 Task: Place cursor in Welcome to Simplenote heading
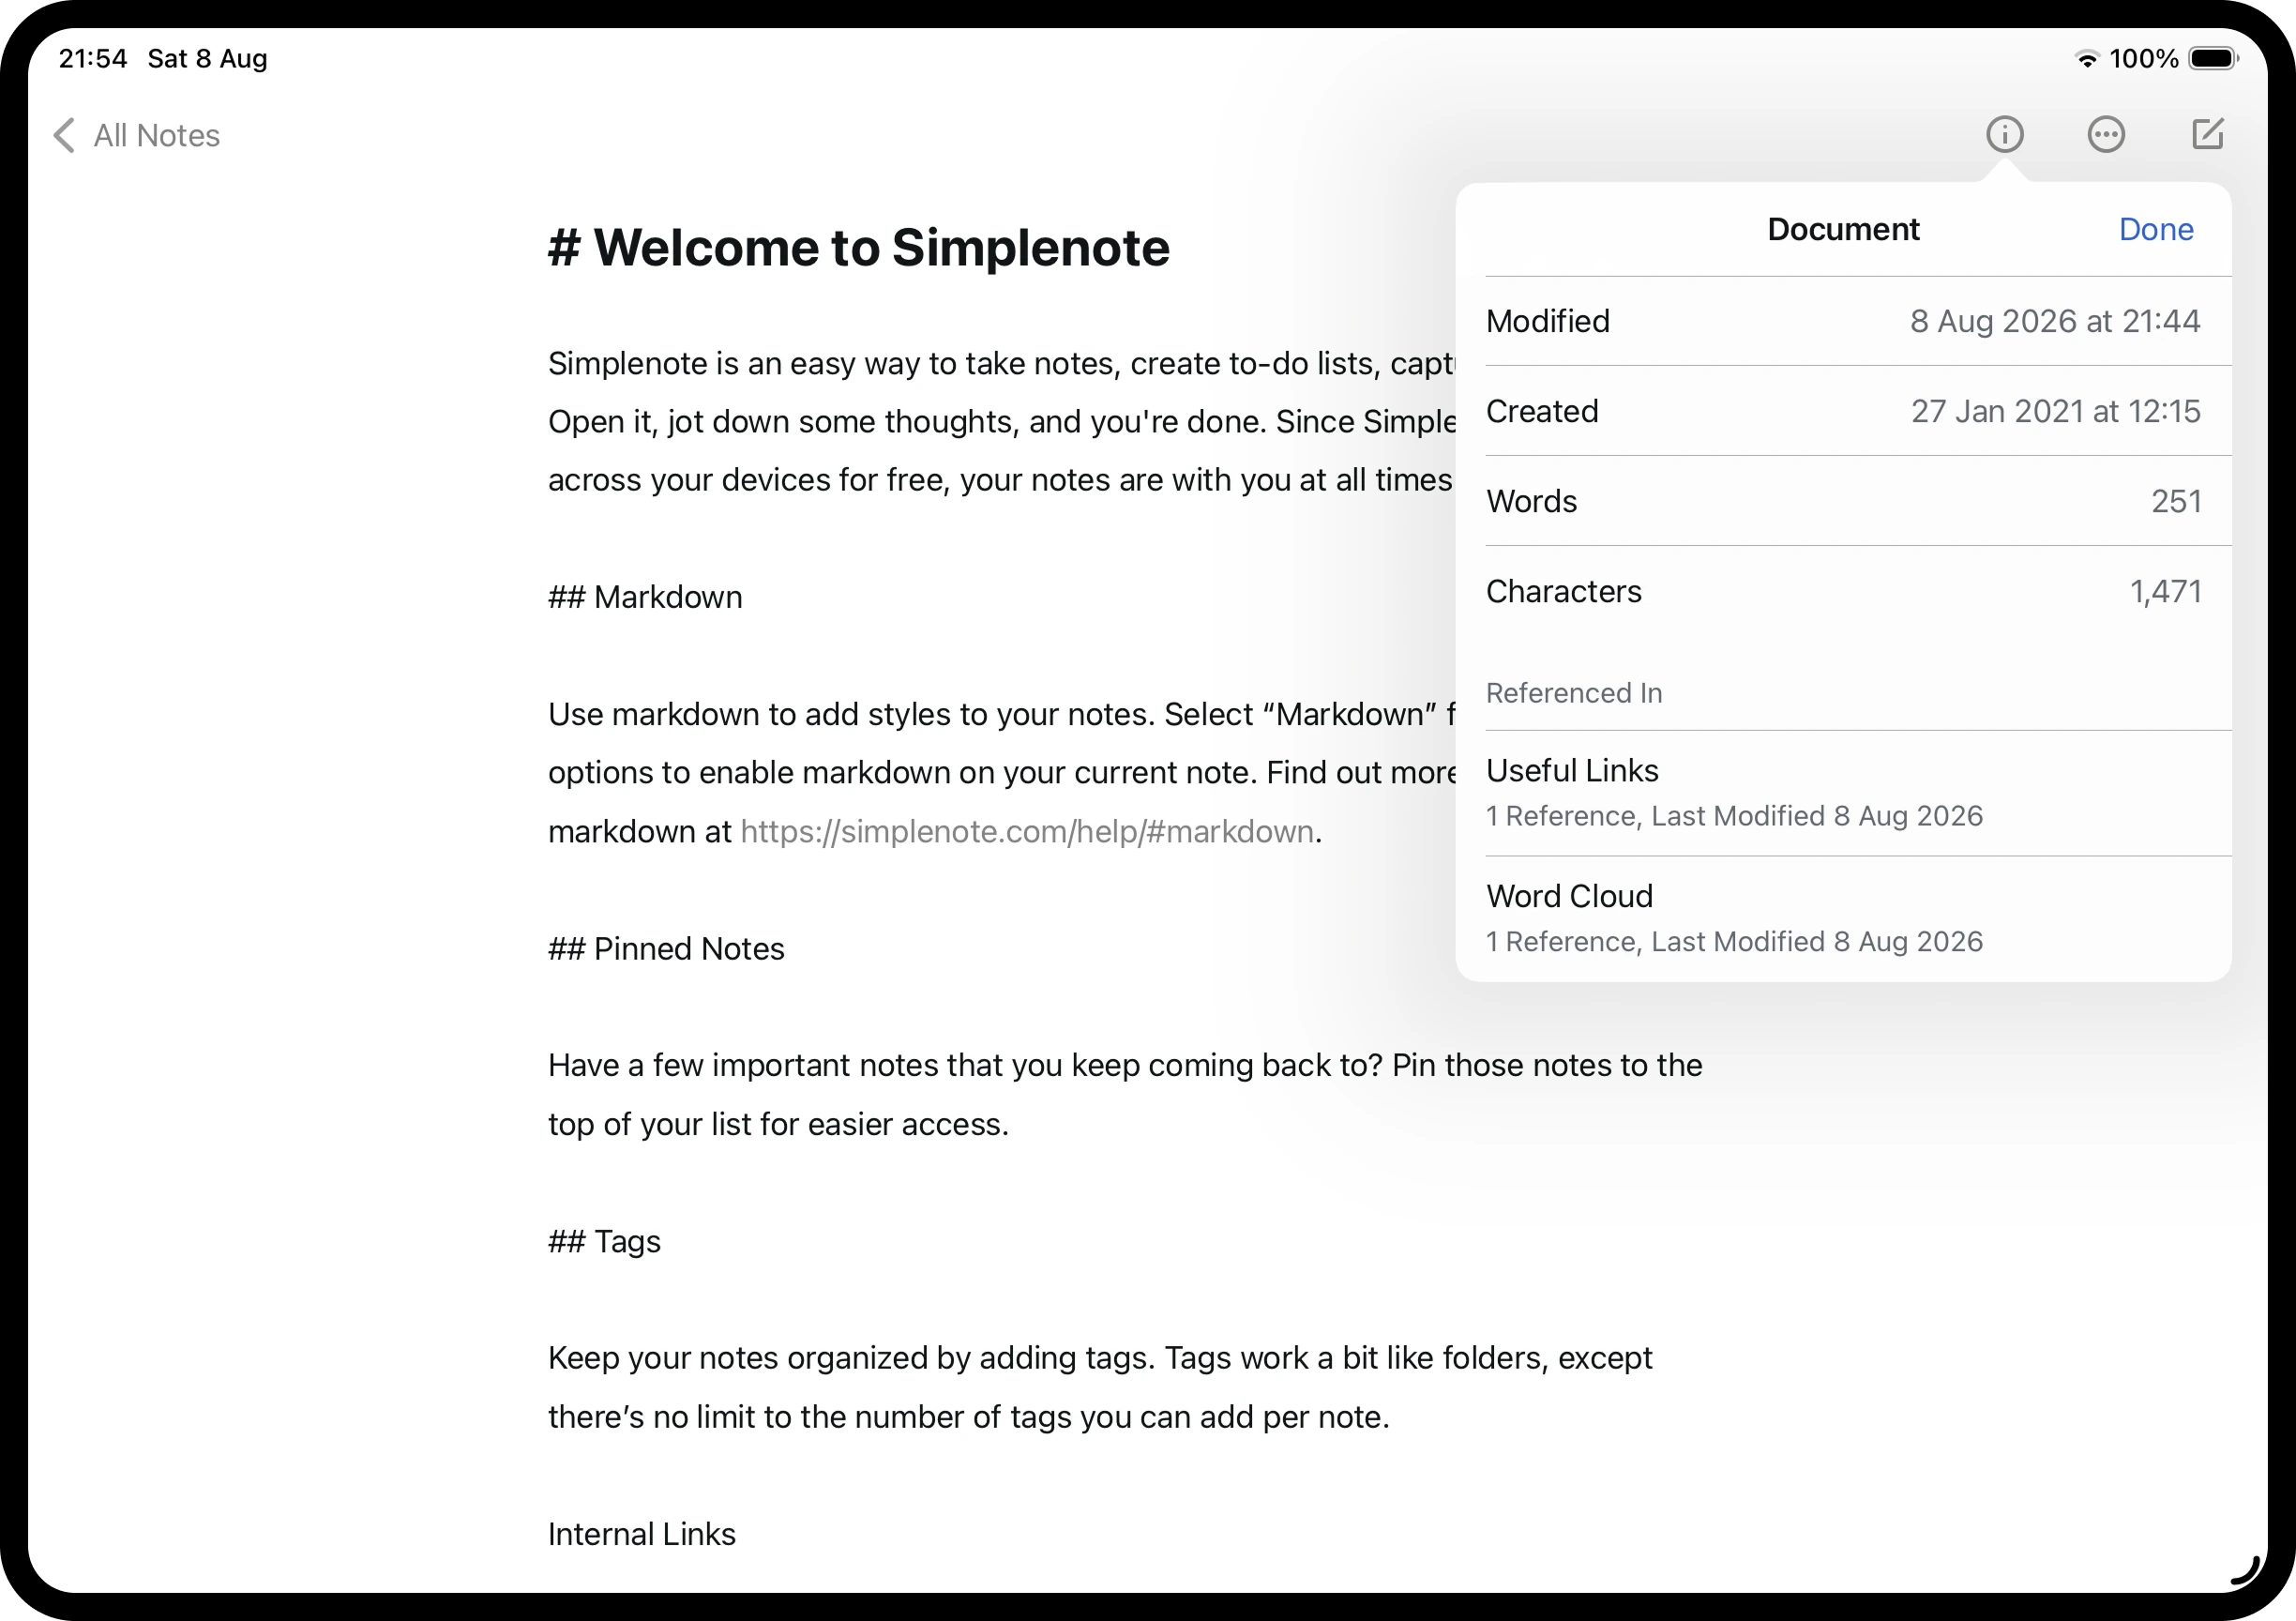(x=858, y=247)
